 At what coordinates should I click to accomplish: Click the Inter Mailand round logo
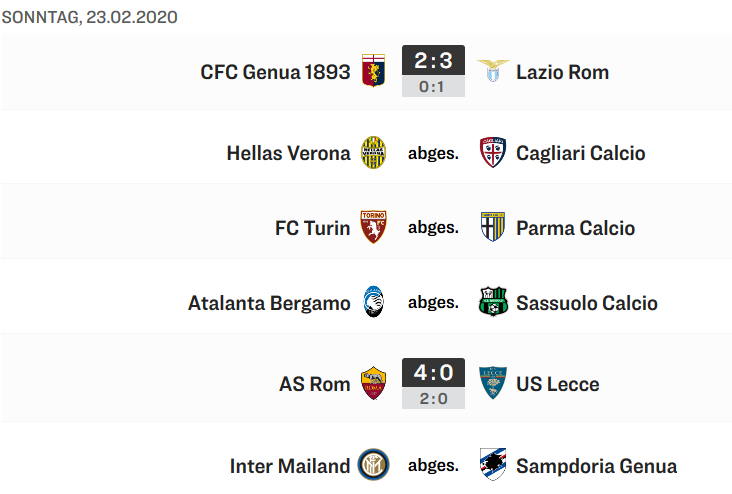tap(374, 465)
